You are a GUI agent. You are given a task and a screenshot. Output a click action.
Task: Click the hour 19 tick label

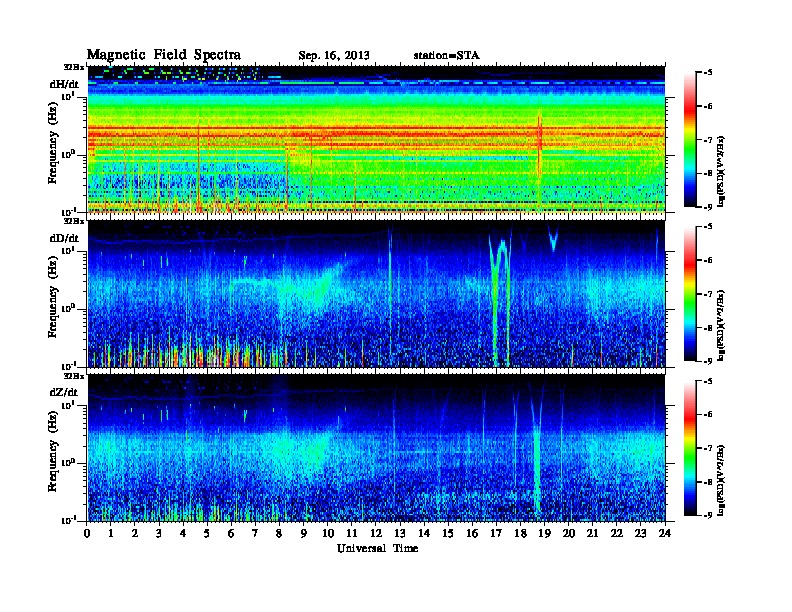[544, 534]
